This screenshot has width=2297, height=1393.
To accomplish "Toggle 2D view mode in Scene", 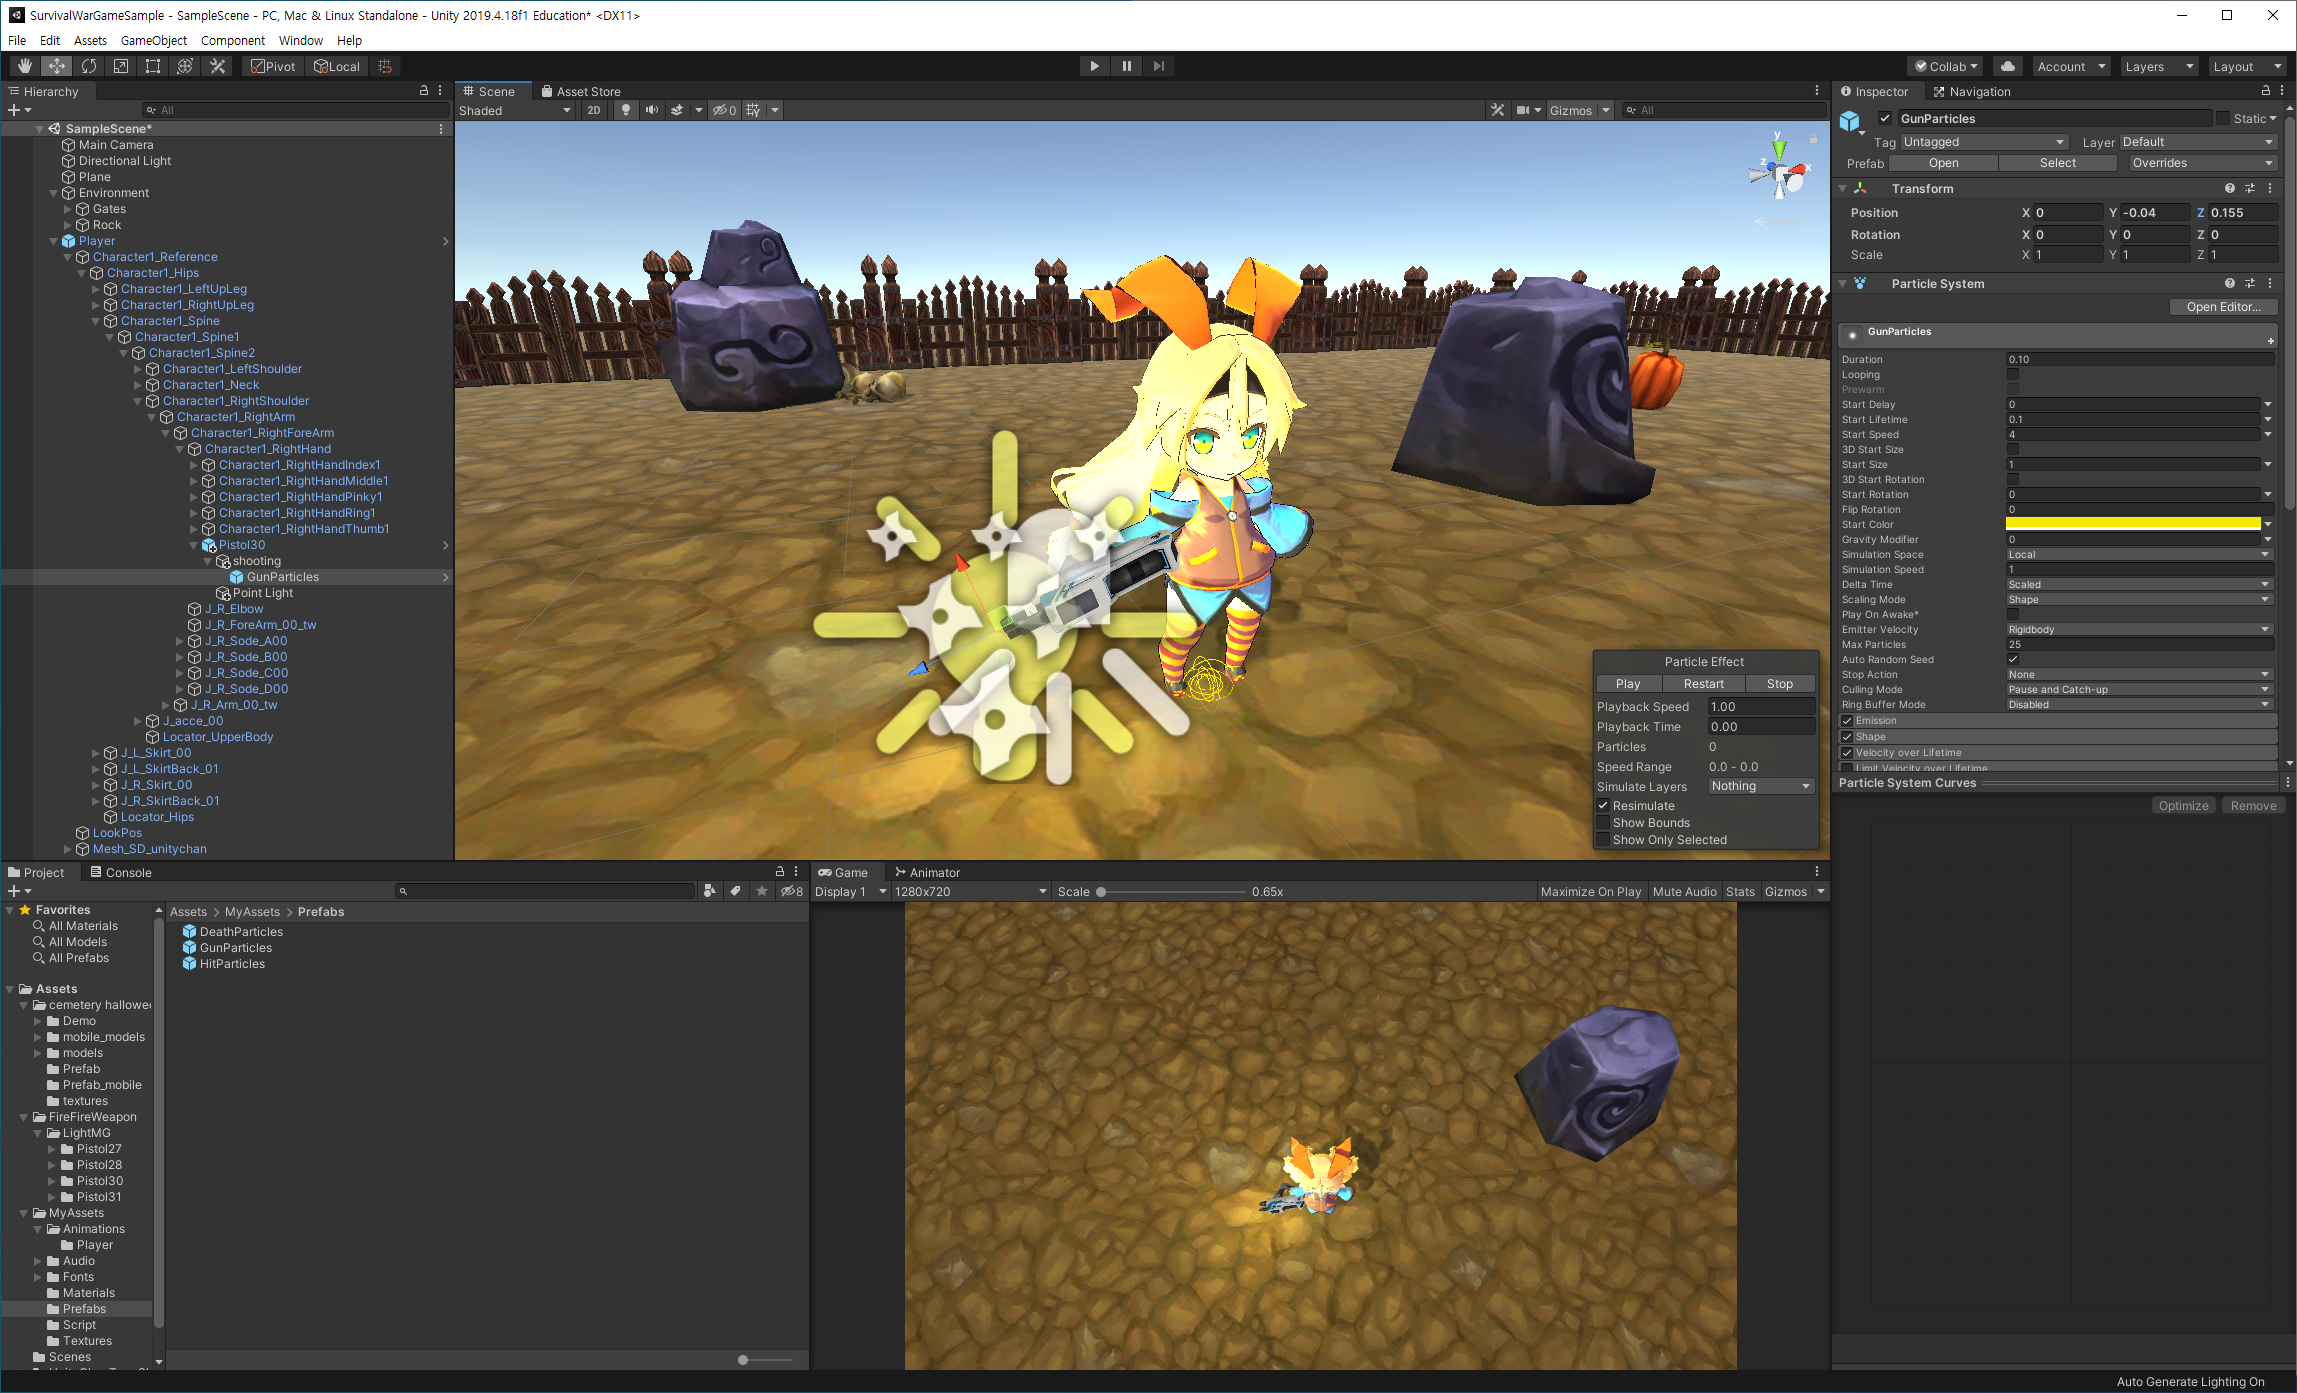I will pyautogui.click(x=594, y=110).
